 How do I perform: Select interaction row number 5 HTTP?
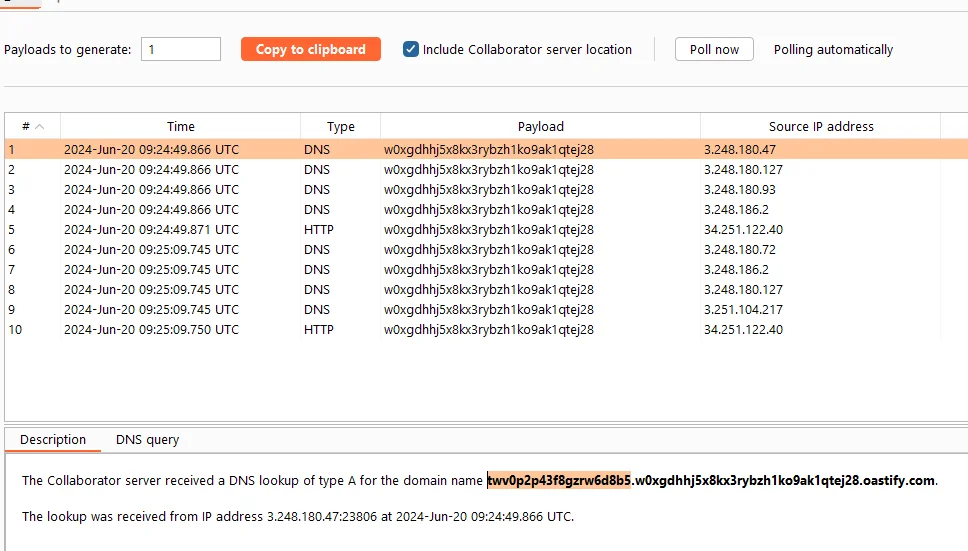(473, 230)
